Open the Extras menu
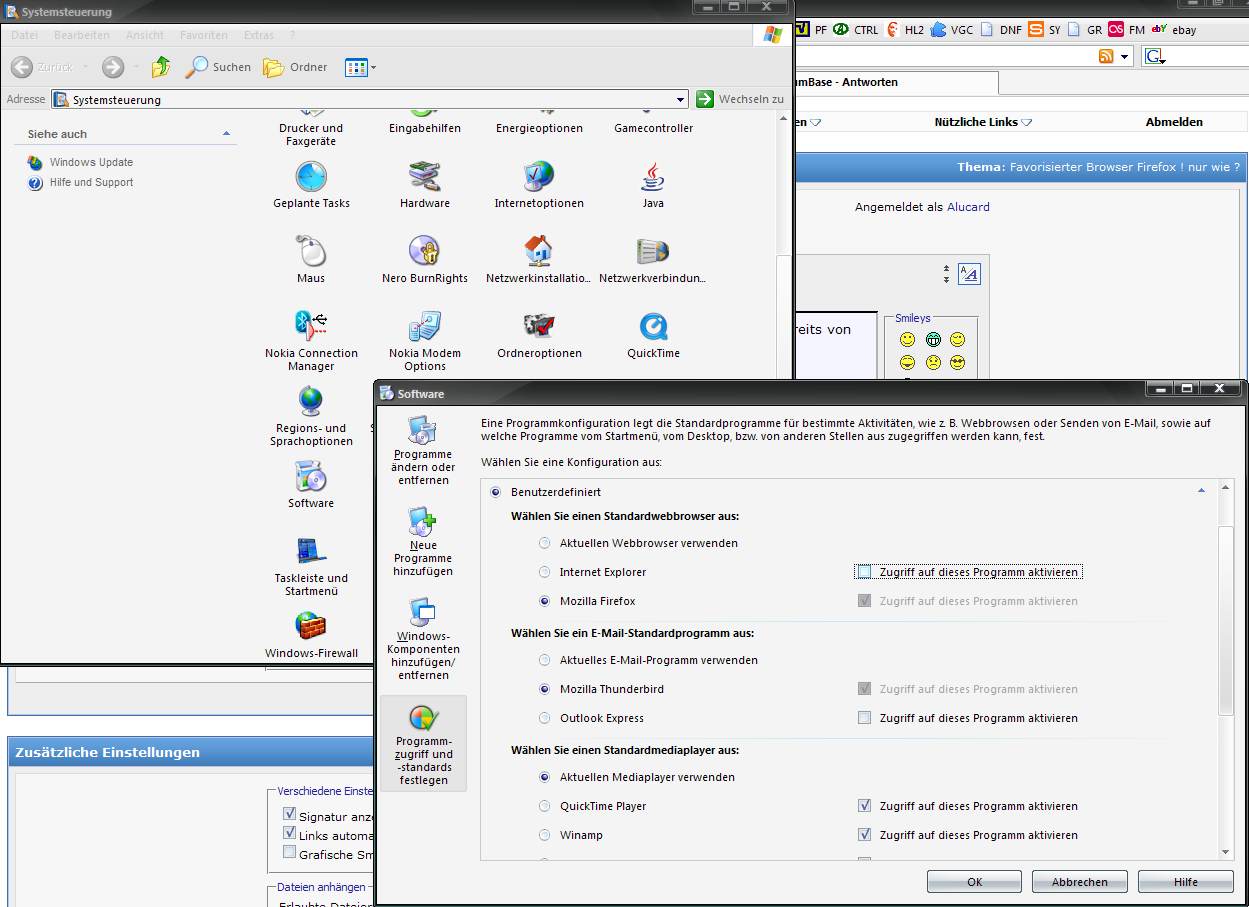 (x=259, y=35)
